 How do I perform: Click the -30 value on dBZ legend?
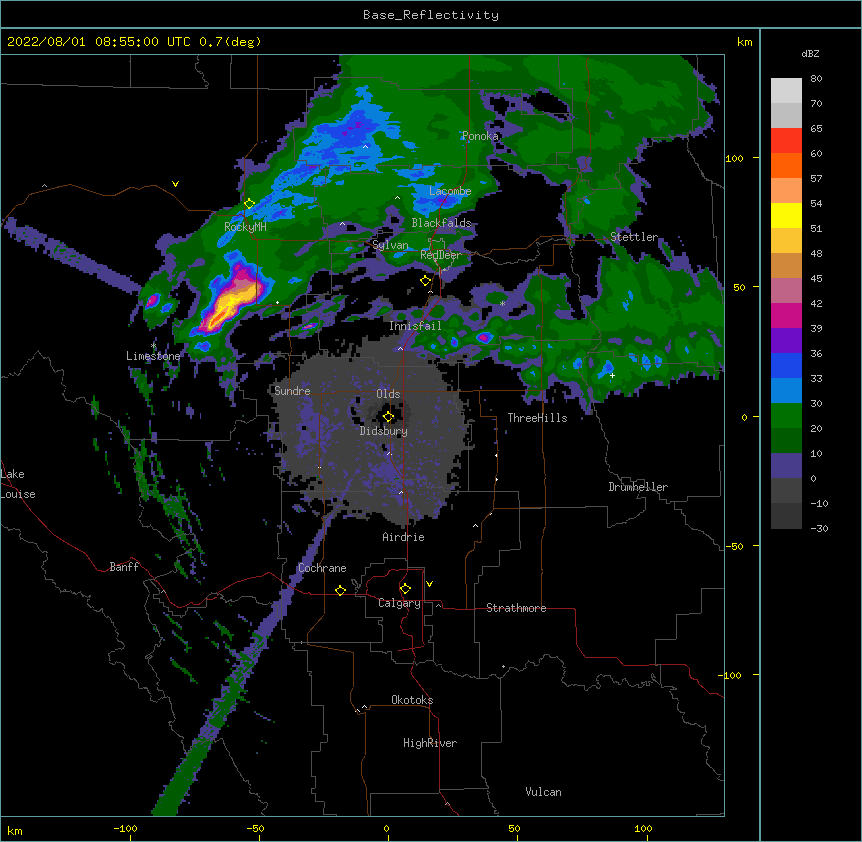coord(819,528)
